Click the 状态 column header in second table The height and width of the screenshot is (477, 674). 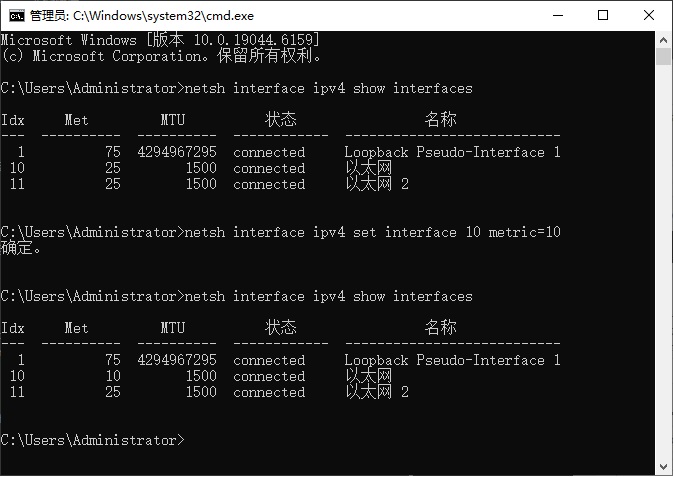[281, 328]
